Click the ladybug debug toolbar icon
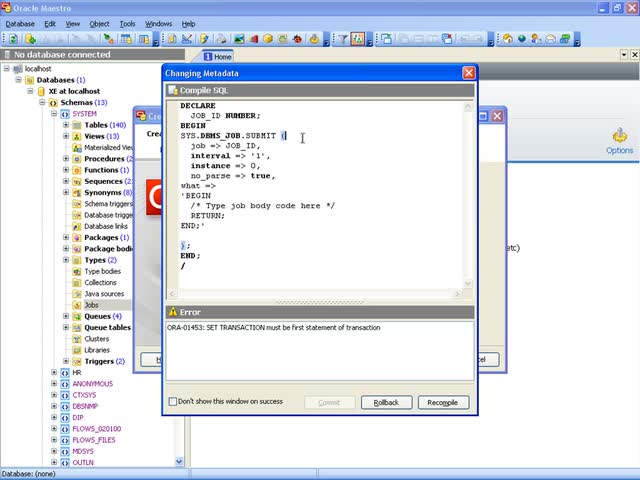Screen dimensions: 640x480 click(x=298, y=39)
